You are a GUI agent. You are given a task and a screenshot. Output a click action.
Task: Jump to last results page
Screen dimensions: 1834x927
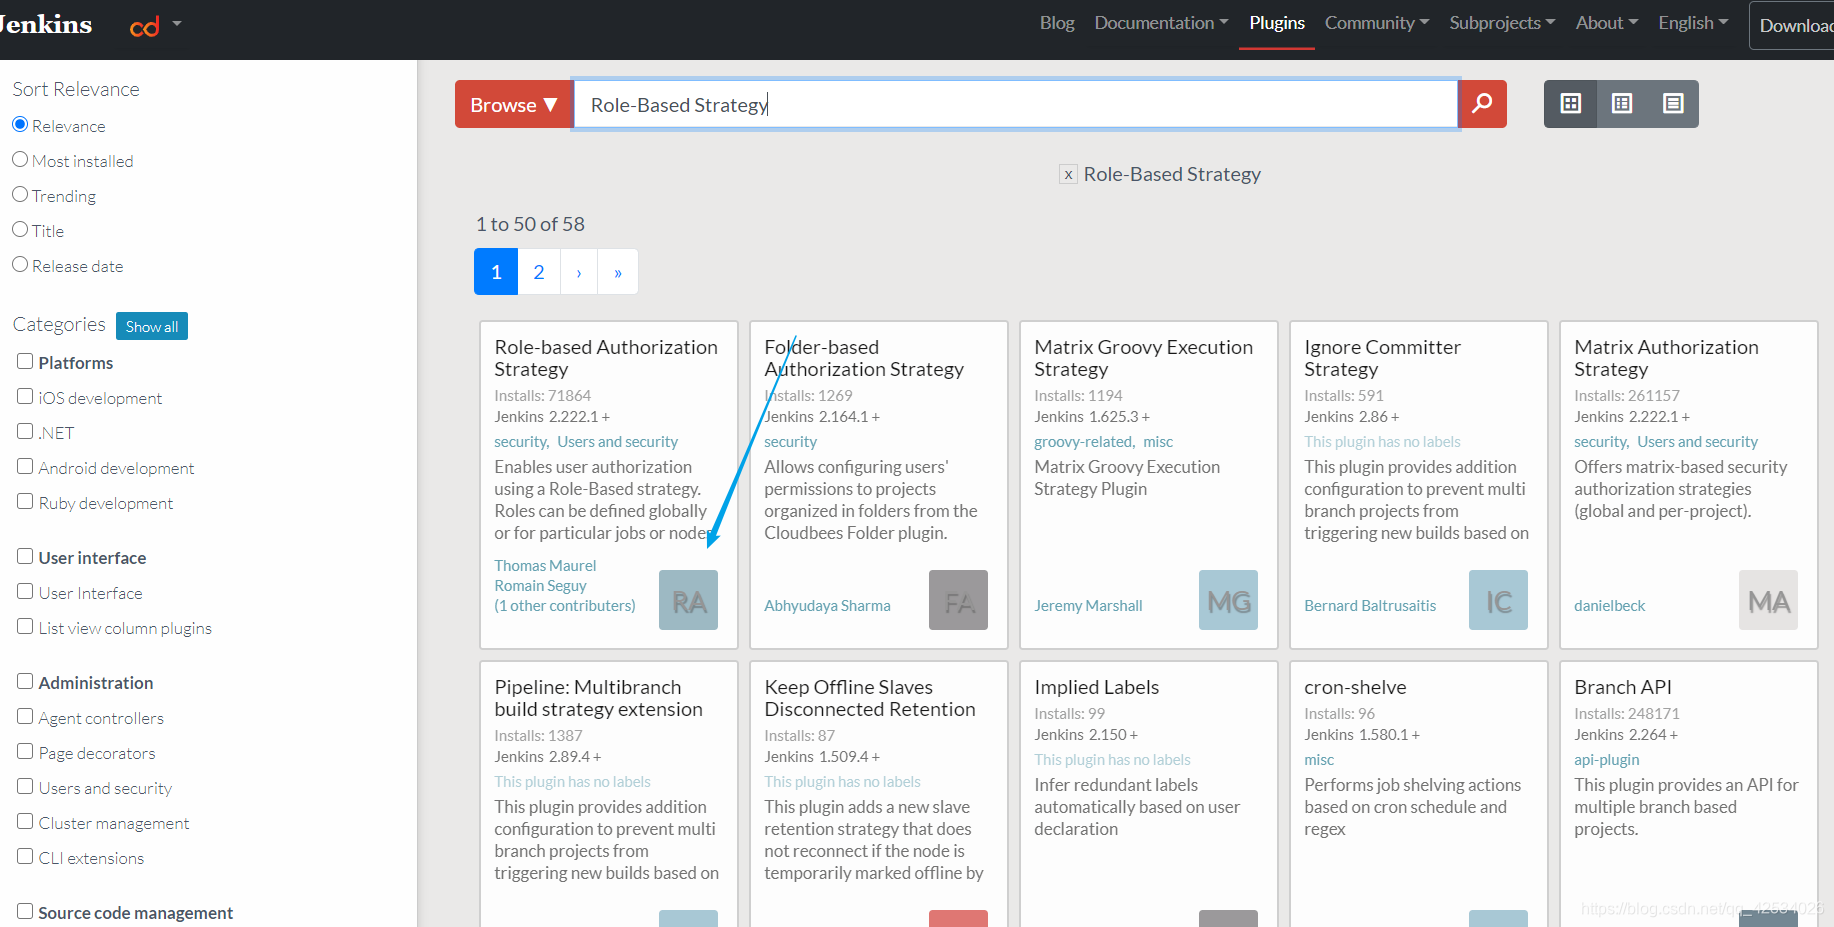click(x=618, y=272)
